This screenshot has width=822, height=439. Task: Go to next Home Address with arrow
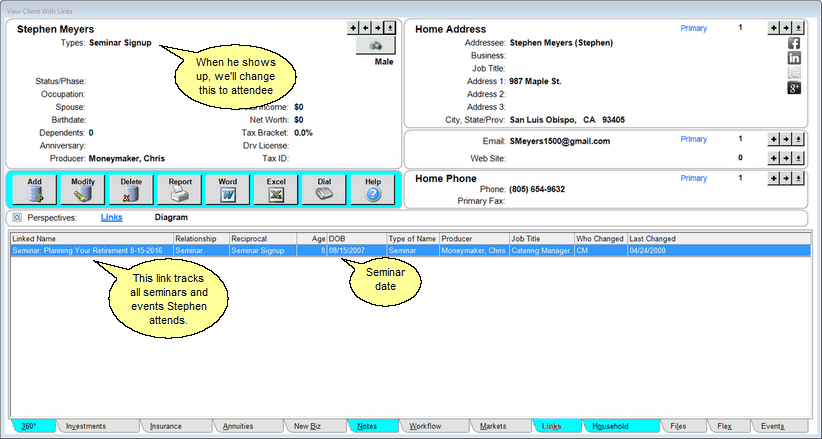tap(786, 28)
